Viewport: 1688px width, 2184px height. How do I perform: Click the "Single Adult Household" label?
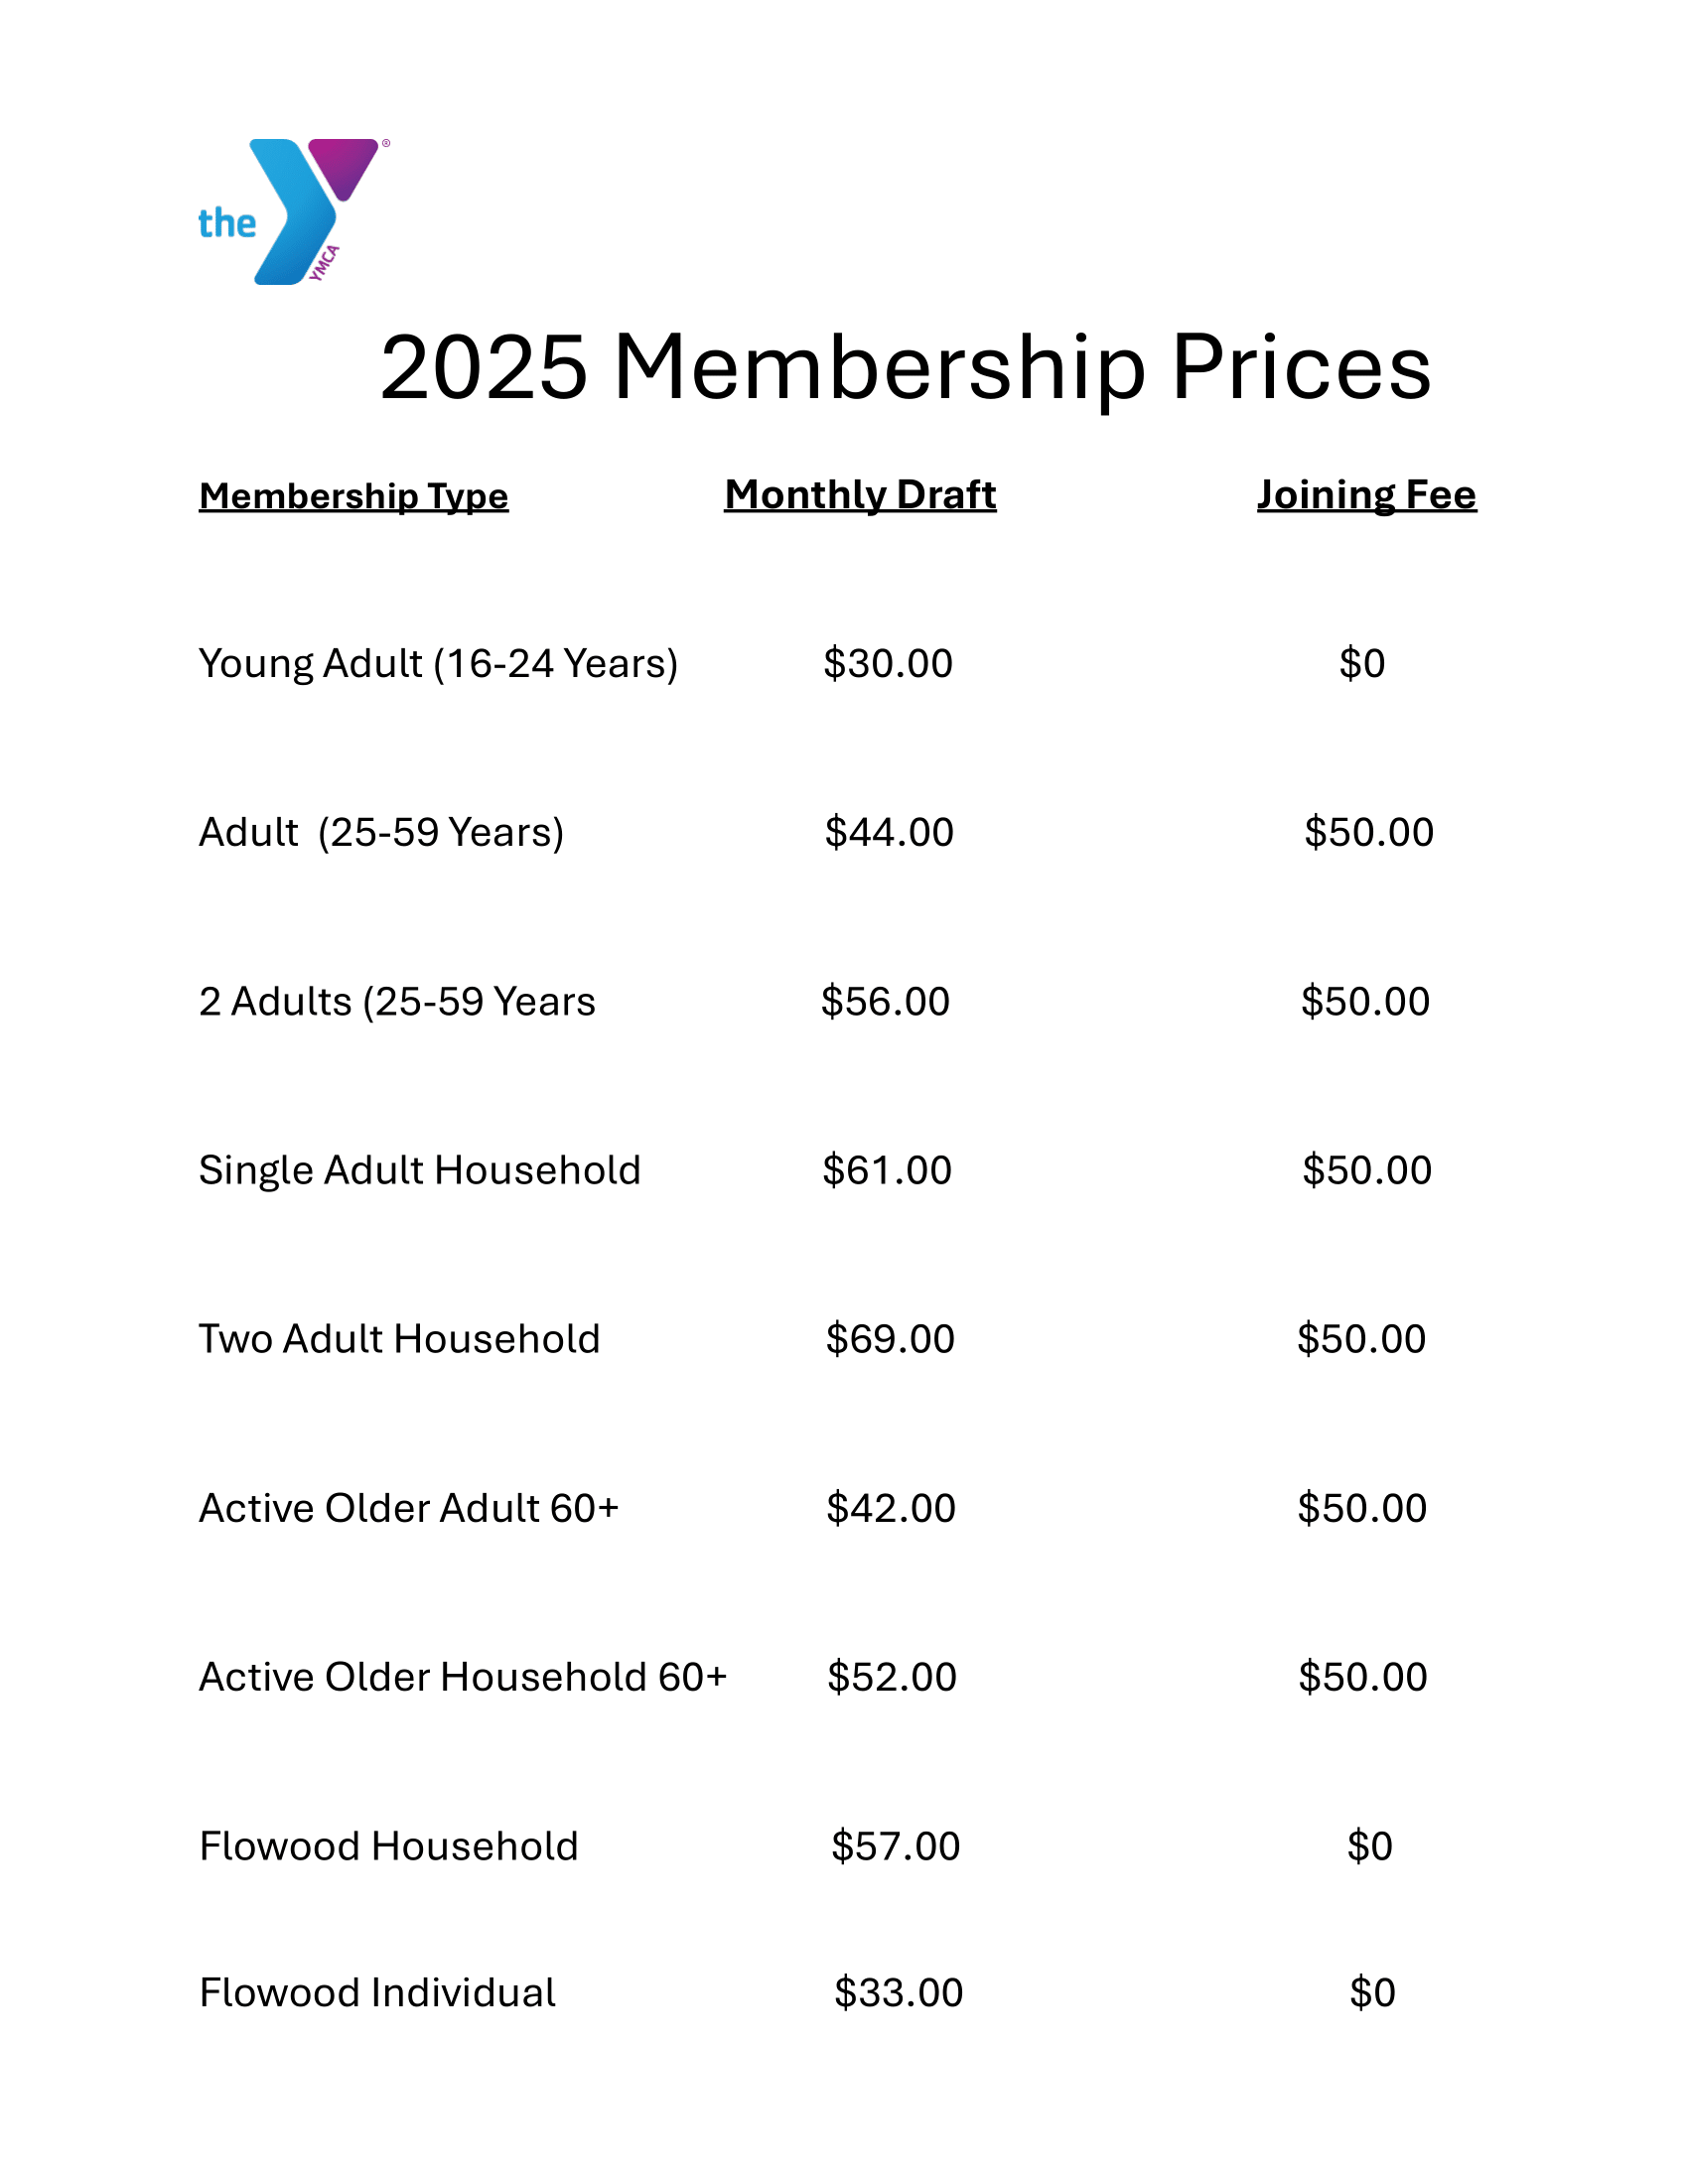[x=419, y=1171]
